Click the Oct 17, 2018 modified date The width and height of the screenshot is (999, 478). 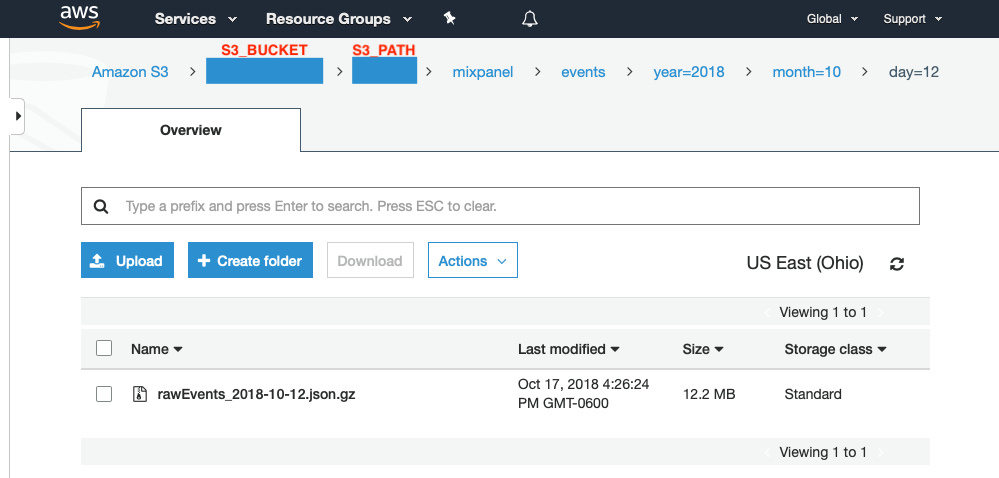point(584,394)
